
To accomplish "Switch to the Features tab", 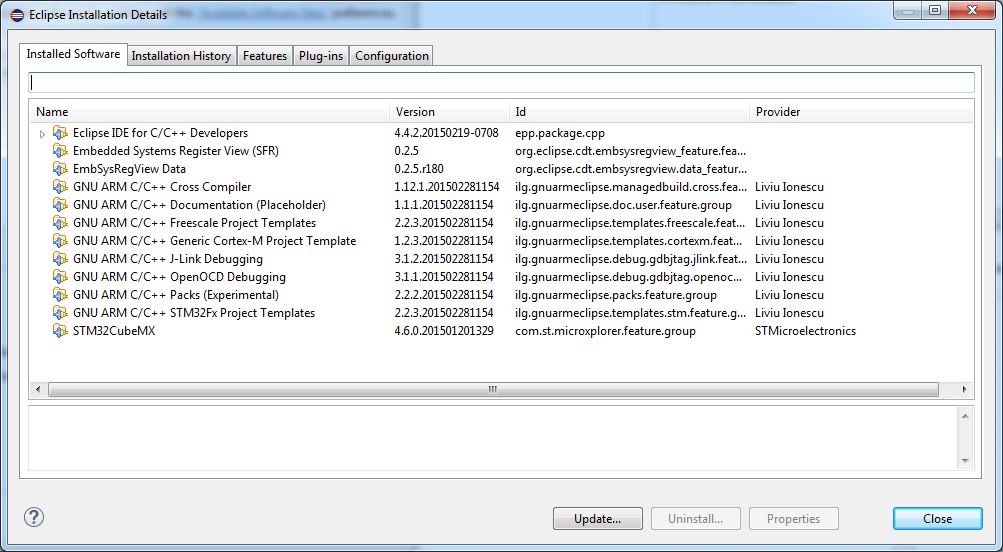I will pos(265,56).
